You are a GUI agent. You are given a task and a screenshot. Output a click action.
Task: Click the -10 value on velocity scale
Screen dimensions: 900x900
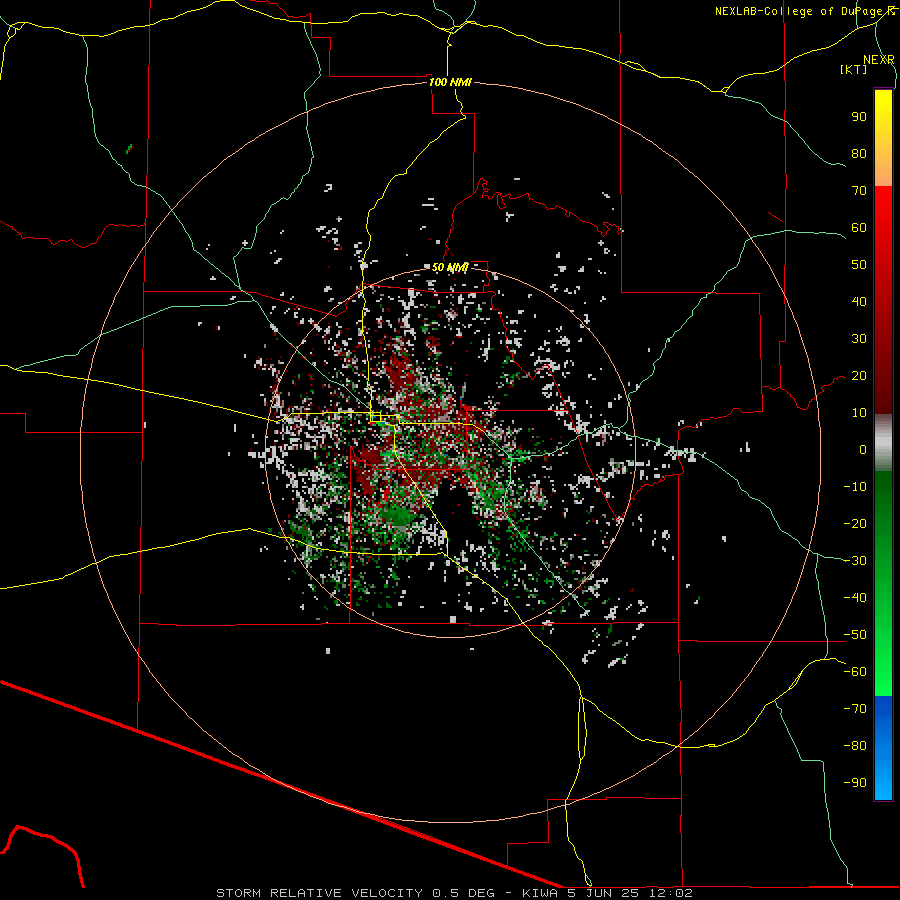point(855,487)
